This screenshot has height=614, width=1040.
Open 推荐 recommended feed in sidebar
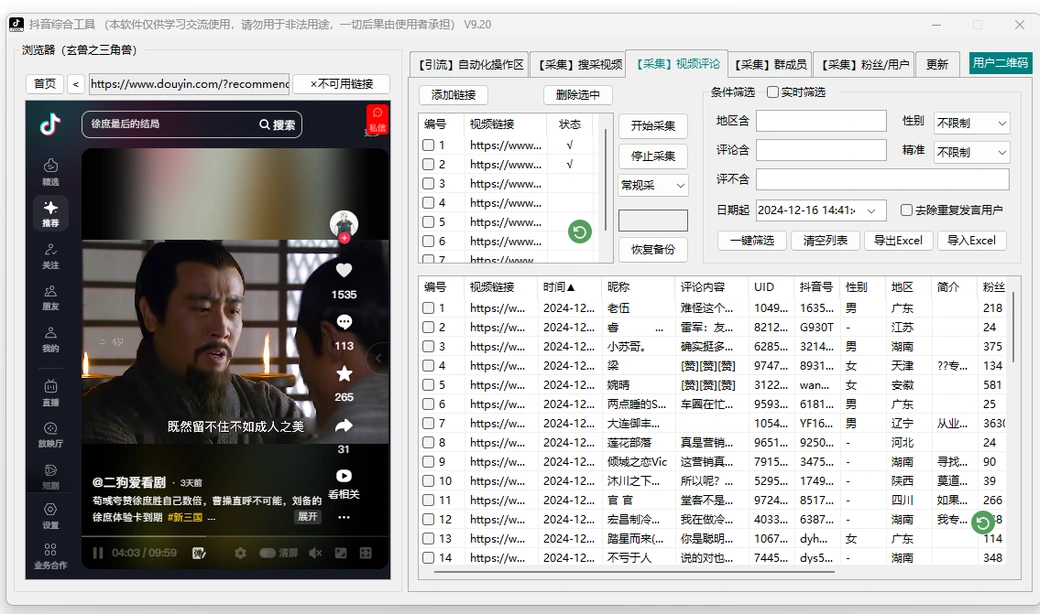pos(50,214)
